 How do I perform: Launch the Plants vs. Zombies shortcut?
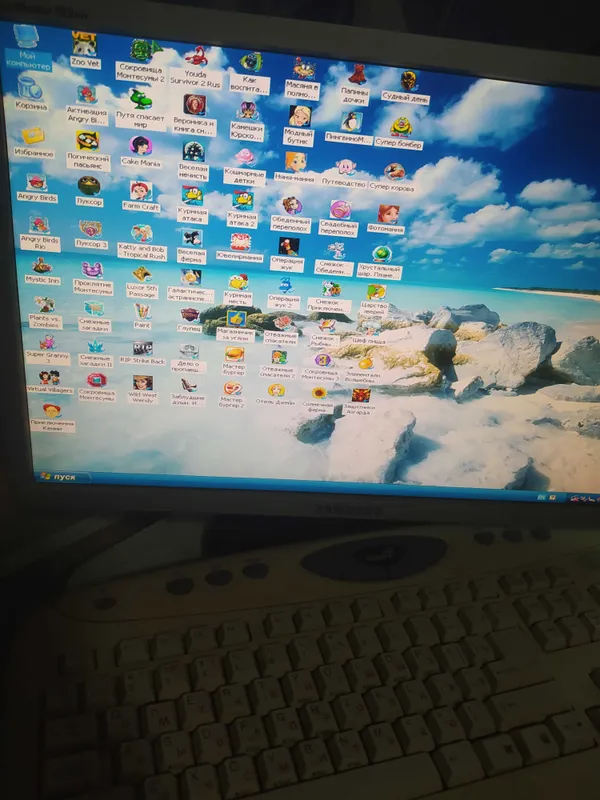tap(45, 313)
